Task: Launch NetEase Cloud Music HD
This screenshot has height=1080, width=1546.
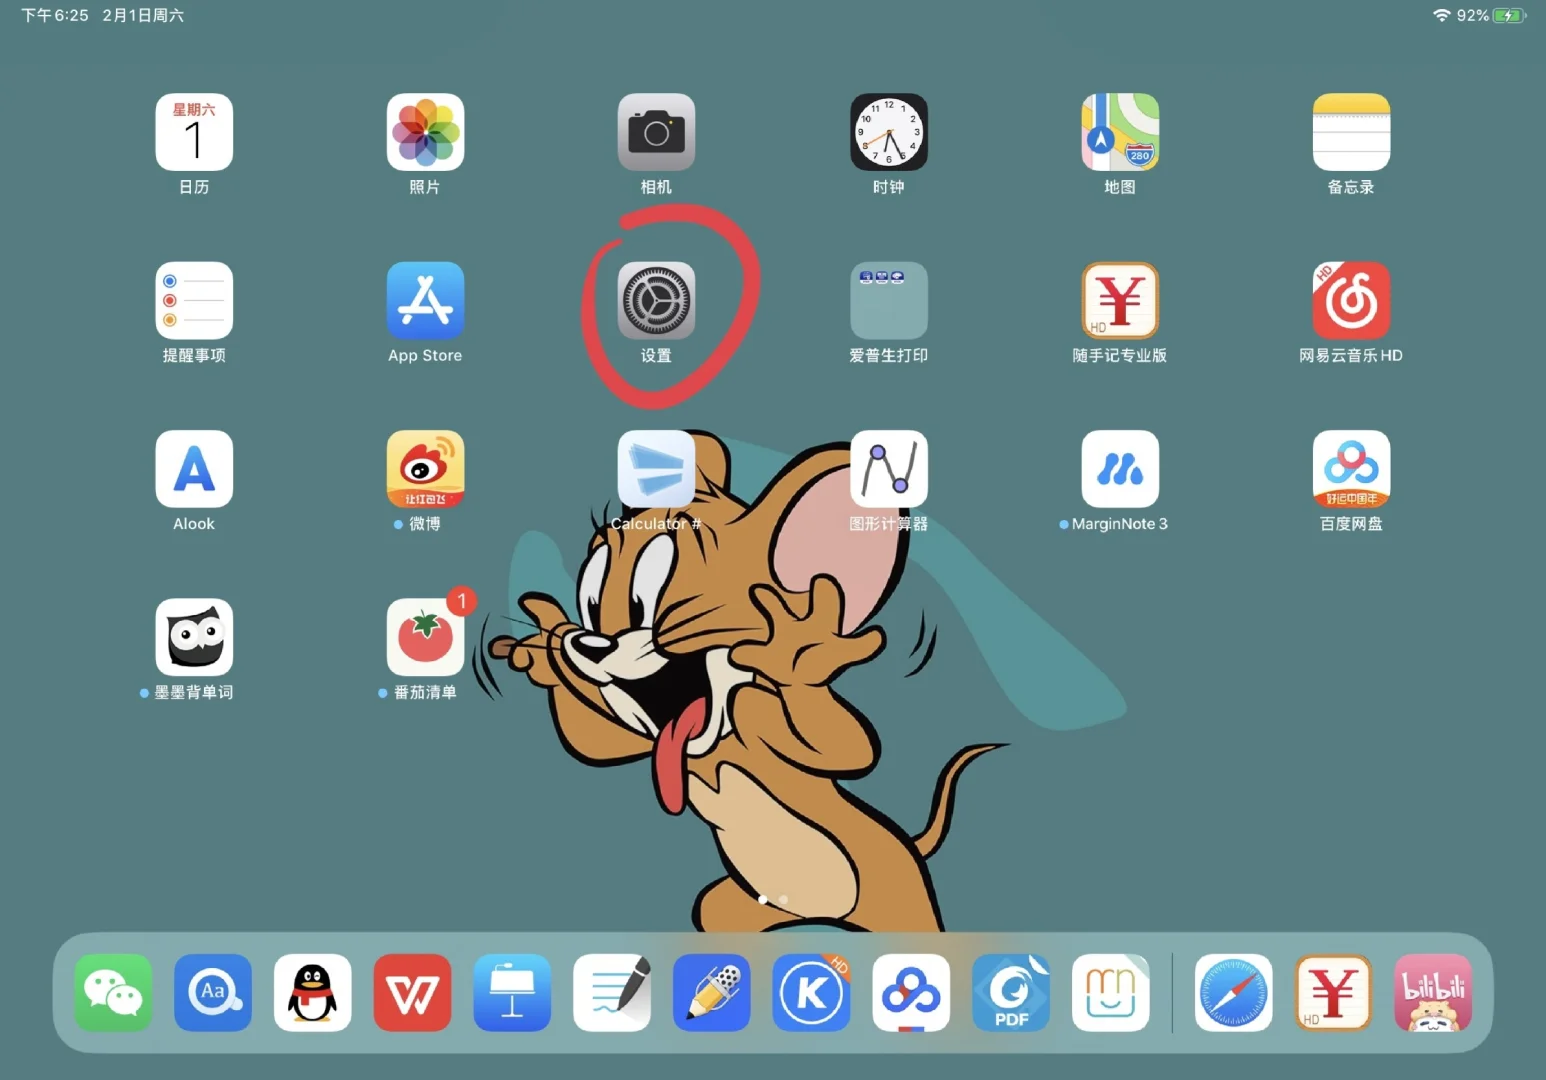Action: point(1350,301)
